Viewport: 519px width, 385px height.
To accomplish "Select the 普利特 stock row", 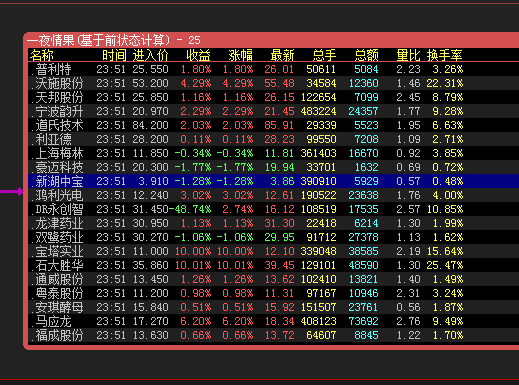I will click(273, 69).
